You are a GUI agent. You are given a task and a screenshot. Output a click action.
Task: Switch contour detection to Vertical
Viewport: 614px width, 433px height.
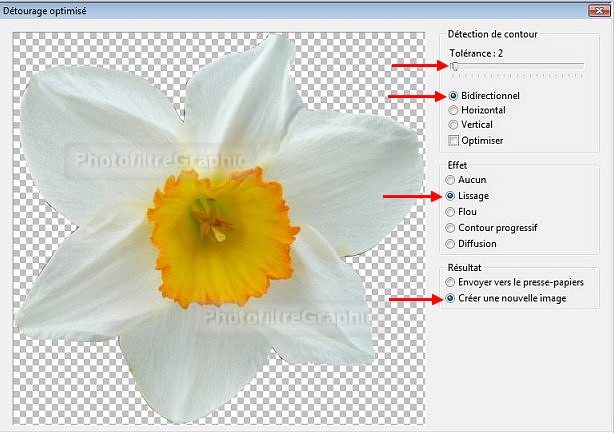[x=454, y=125]
